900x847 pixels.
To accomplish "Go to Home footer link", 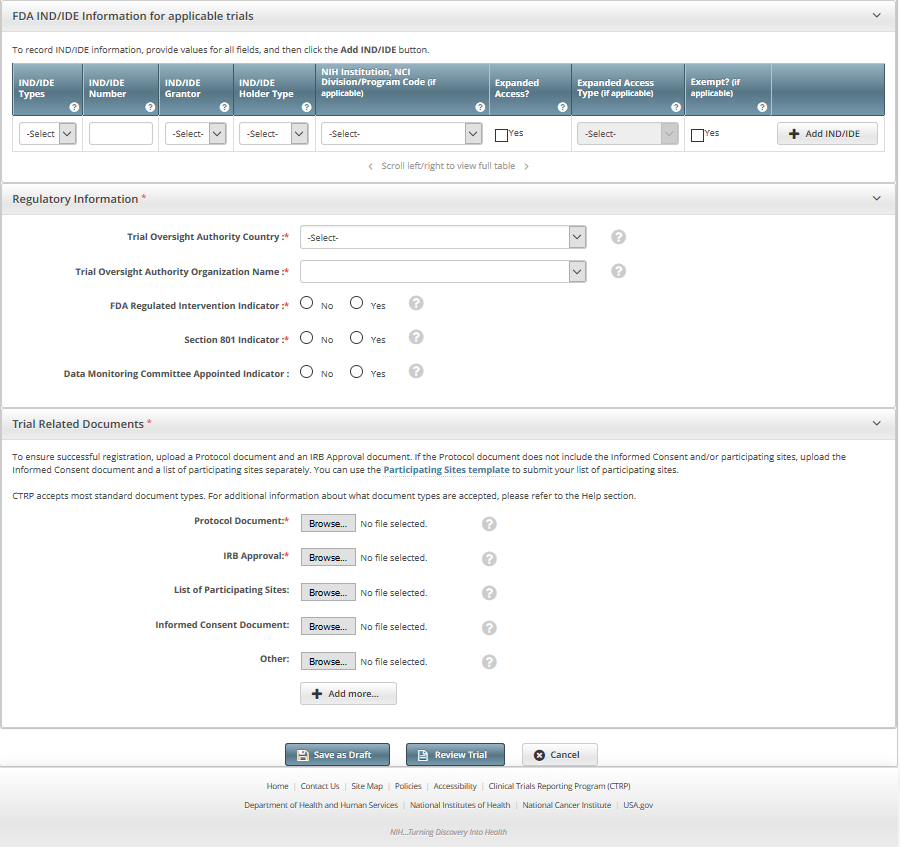I will [277, 786].
